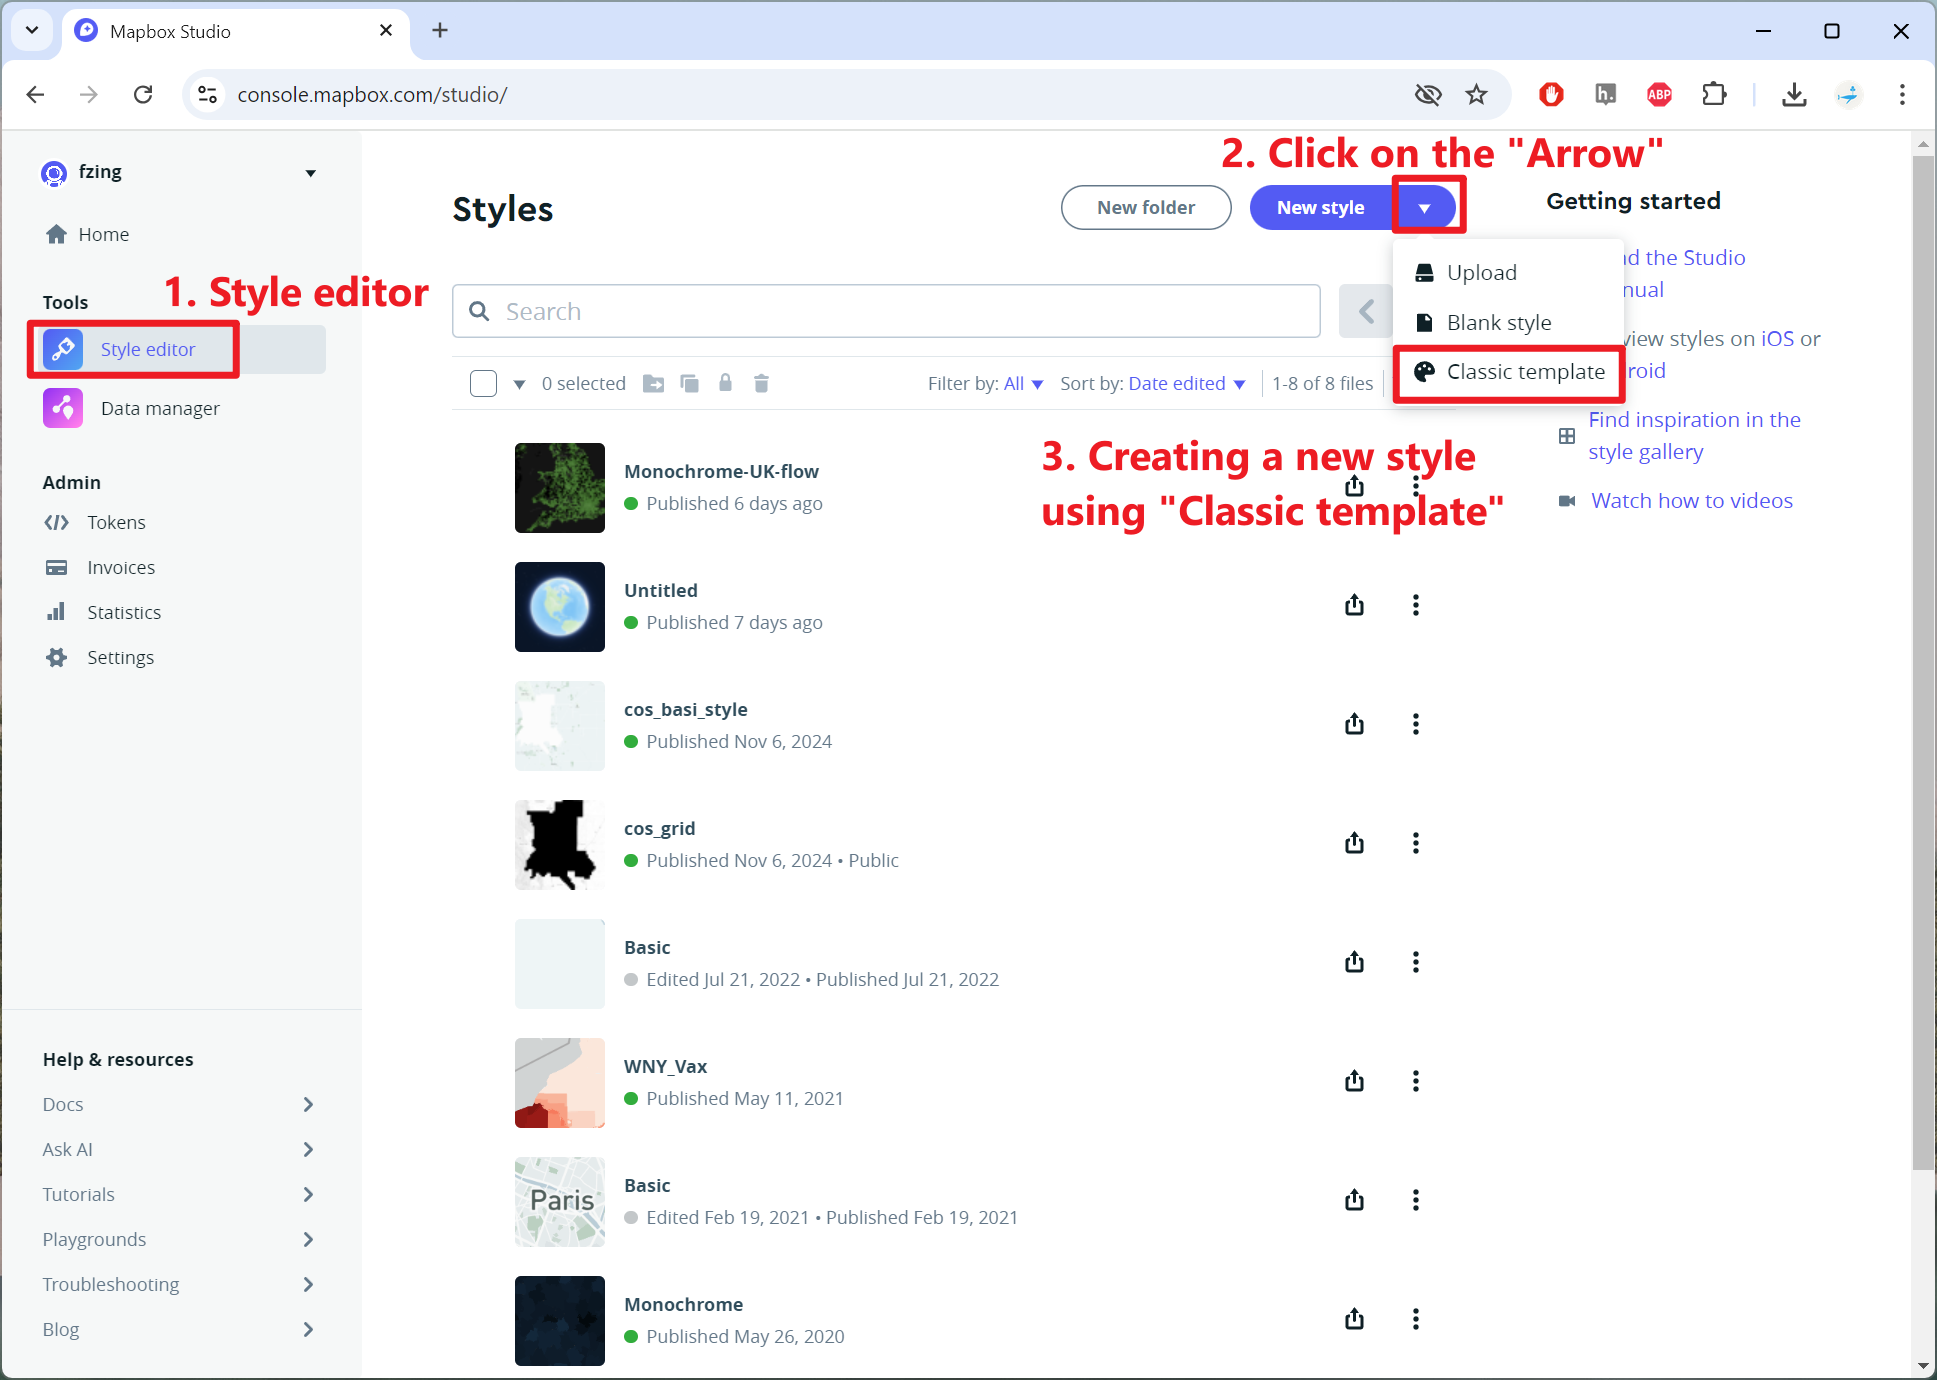Open a new browser tab

[x=440, y=30]
